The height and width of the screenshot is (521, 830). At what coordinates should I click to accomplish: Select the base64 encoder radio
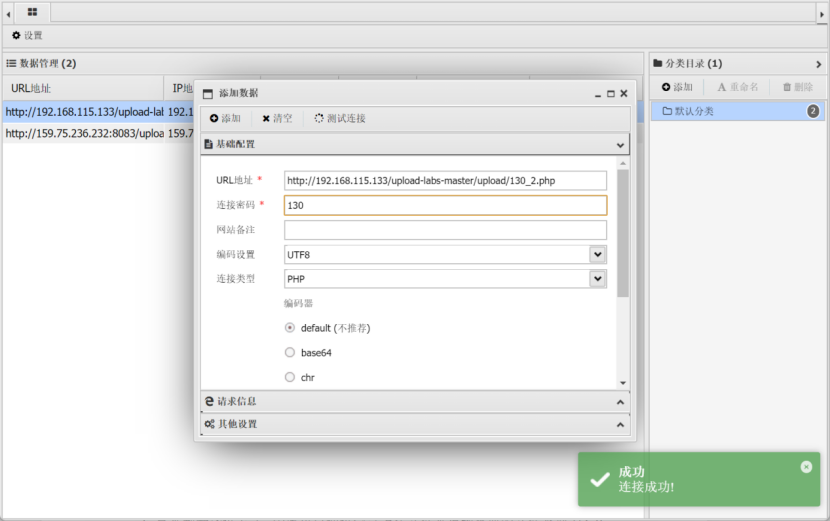pos(290,352)
